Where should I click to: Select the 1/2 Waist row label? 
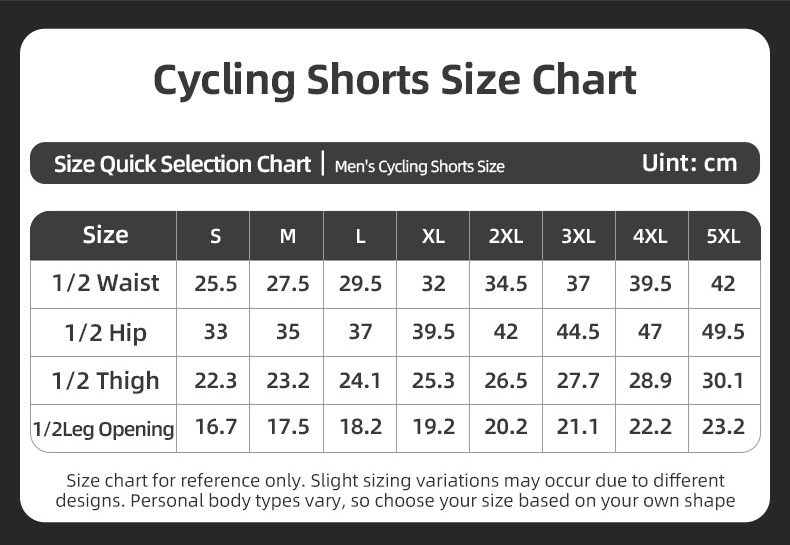point(105,283)
